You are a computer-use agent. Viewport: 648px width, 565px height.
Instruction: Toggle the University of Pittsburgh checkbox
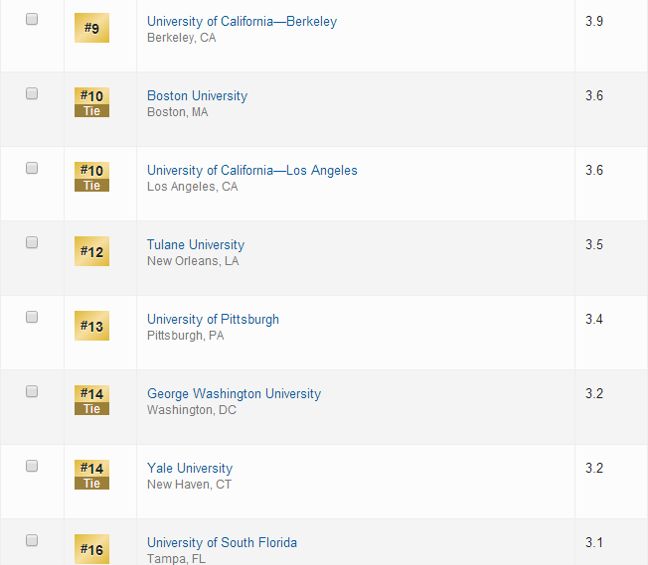[x=32, y=317]
